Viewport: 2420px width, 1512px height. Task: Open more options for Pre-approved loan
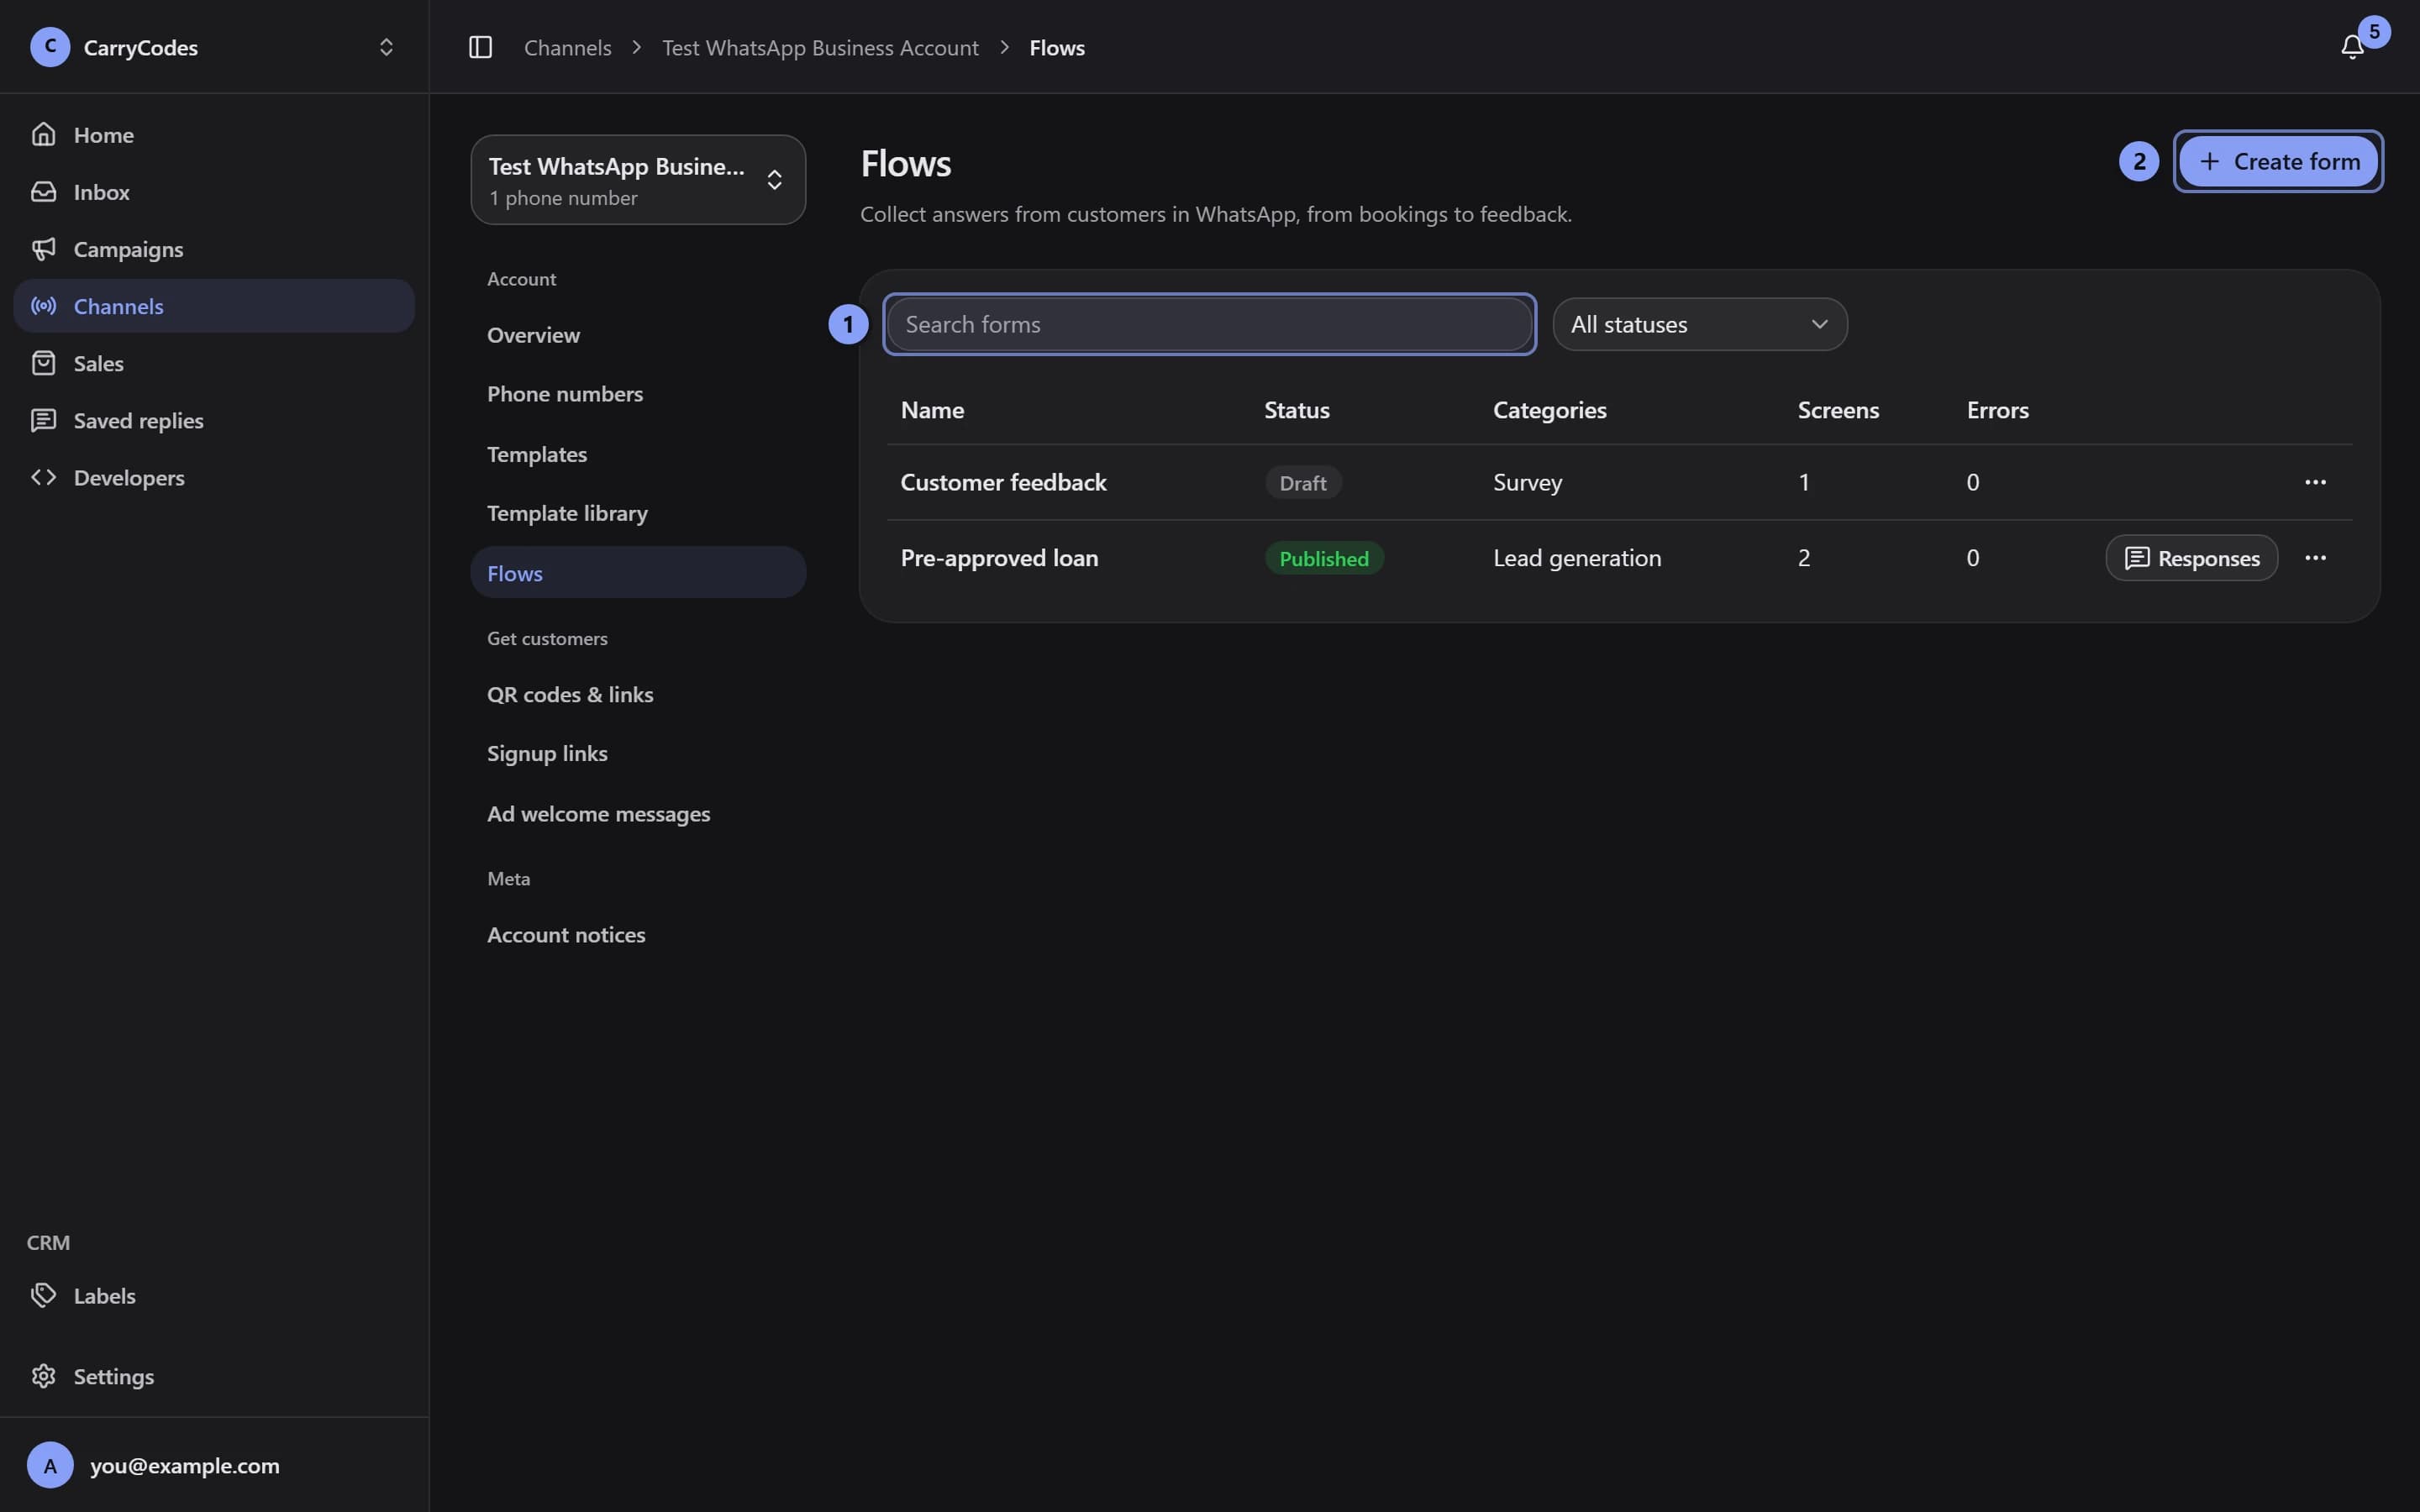pyautogui.click(x=2315, y=557)
